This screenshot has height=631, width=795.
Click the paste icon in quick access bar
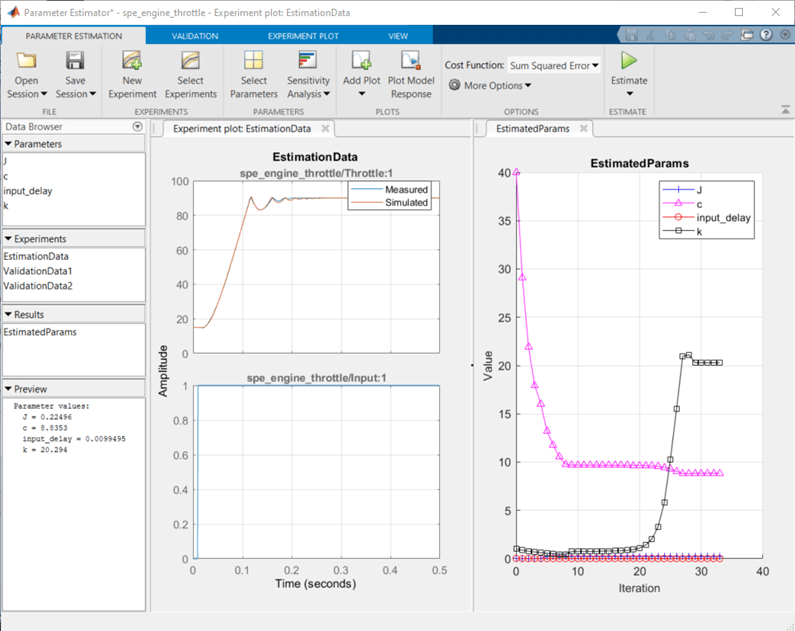[x=690, y=34]
